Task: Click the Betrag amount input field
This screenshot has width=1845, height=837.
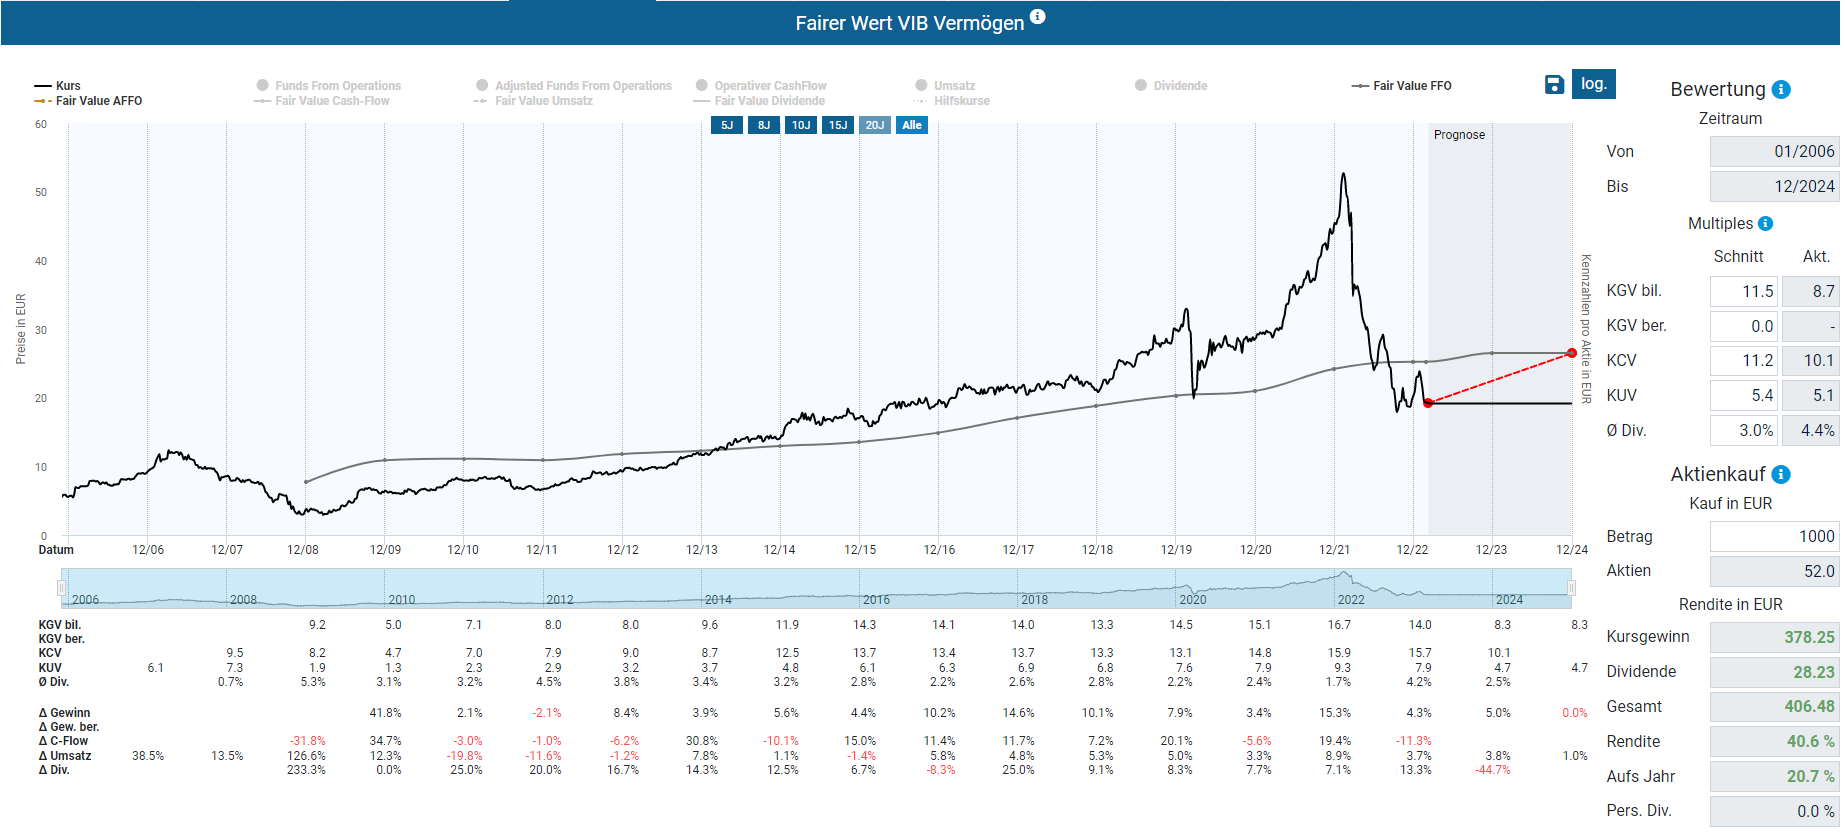Action: pyautogui.click(x=1773, y=537)
